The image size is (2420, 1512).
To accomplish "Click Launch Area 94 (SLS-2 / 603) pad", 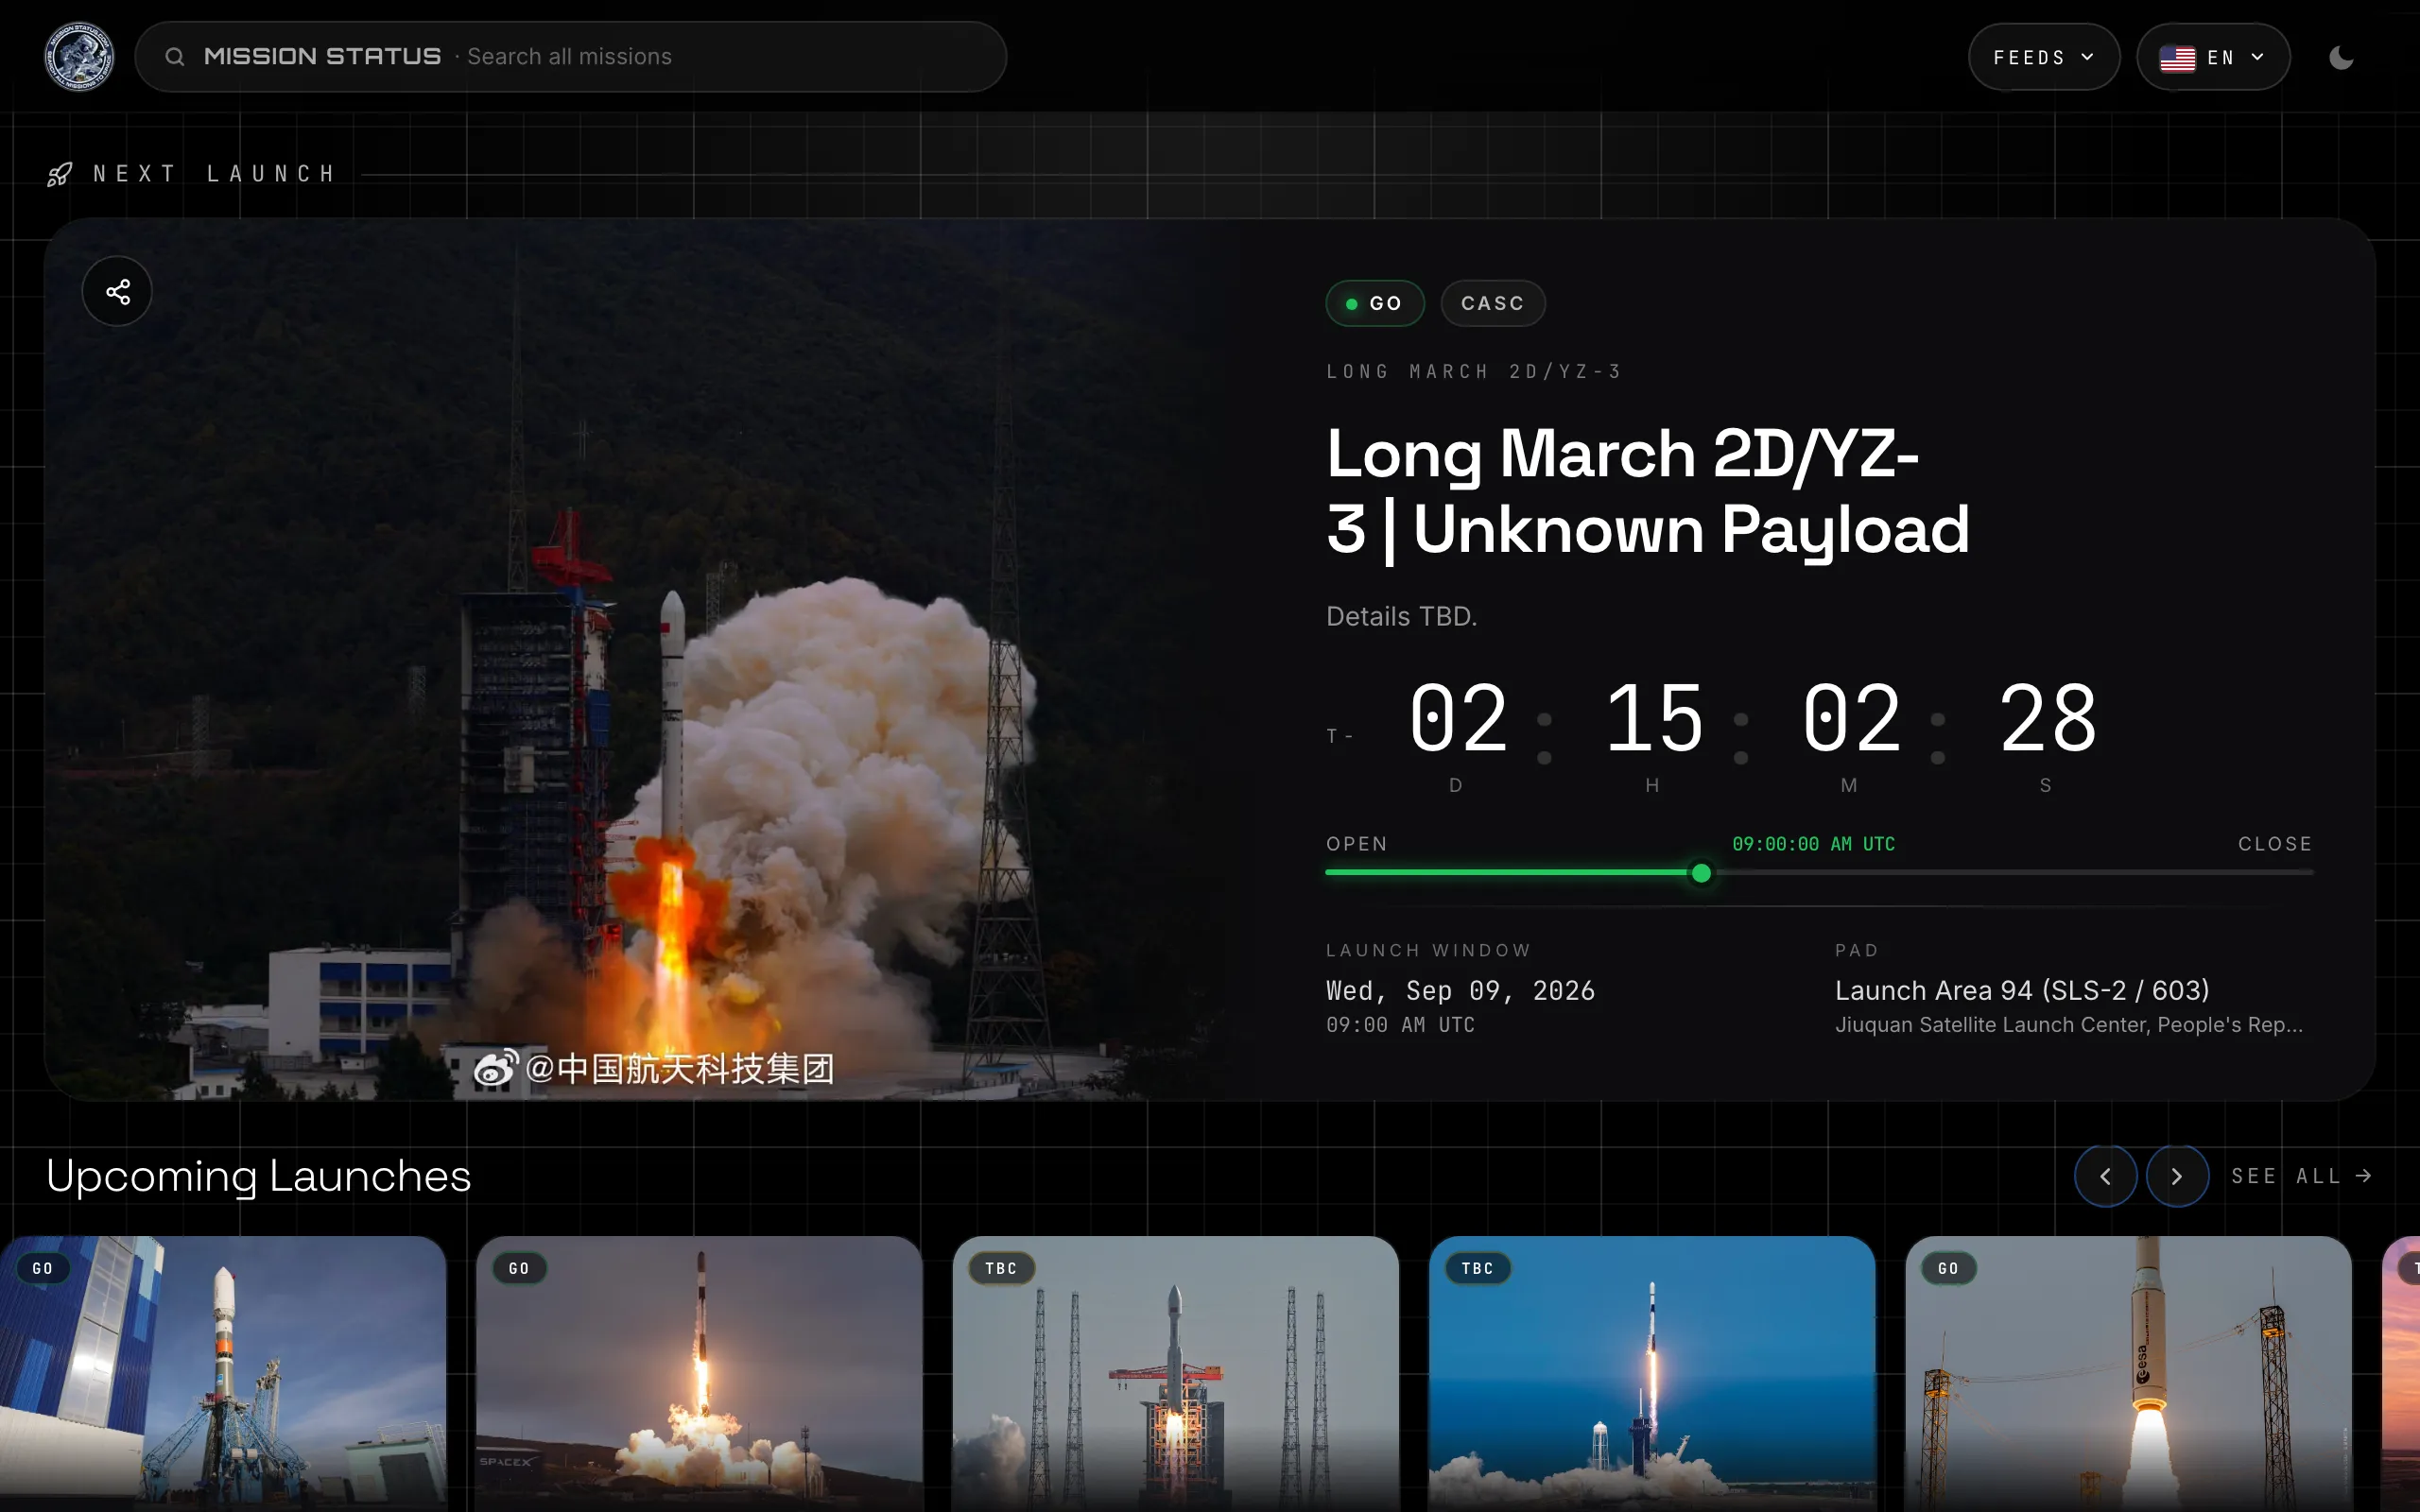I will point(2022,990).
